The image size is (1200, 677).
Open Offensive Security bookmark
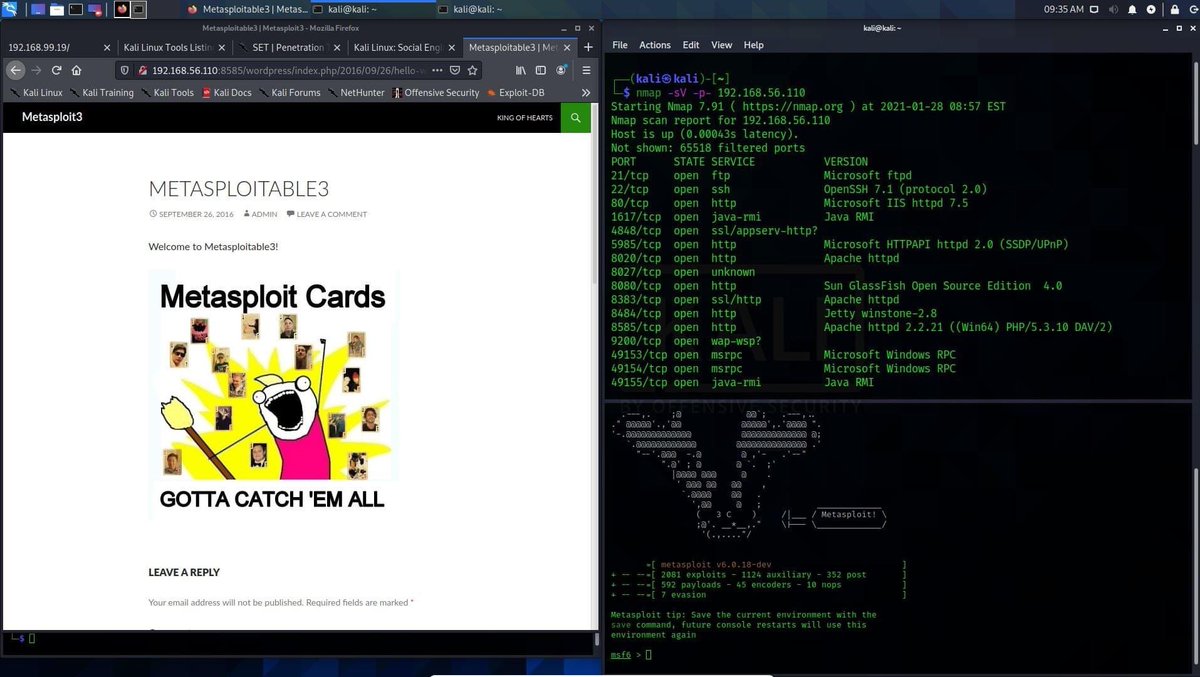pyautogui.click(x=436, y=92)
